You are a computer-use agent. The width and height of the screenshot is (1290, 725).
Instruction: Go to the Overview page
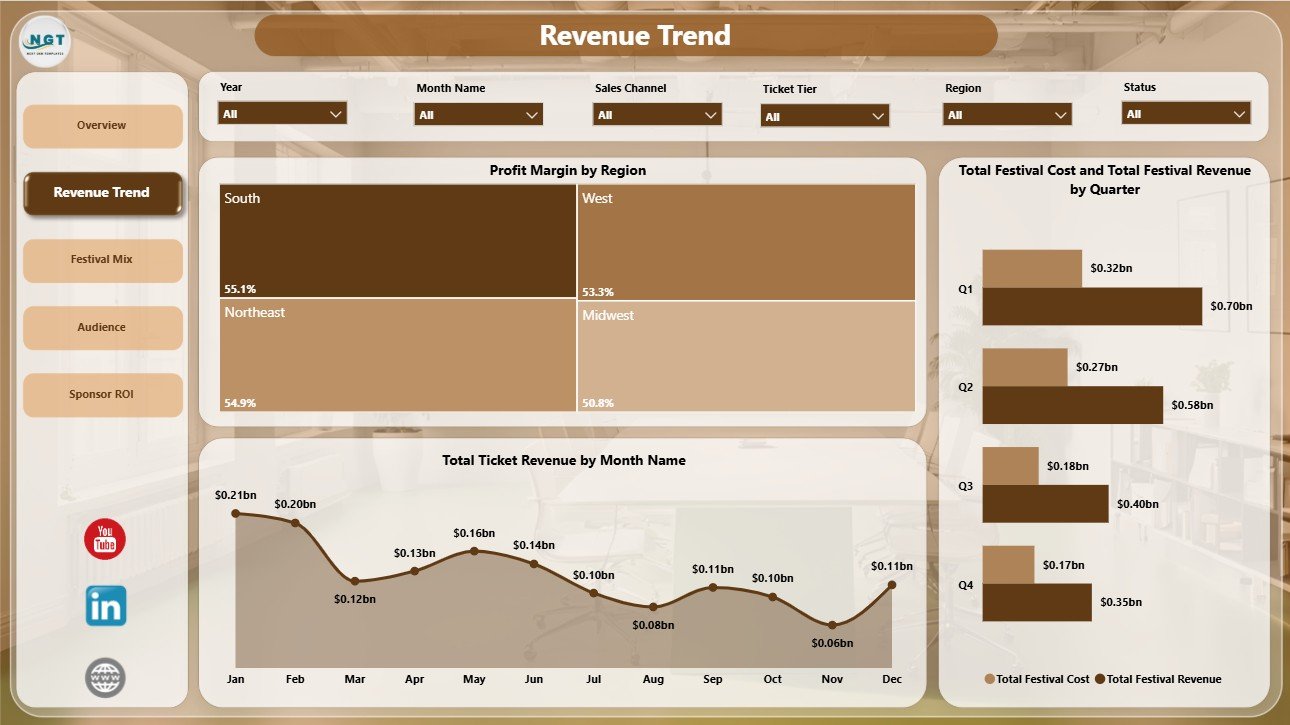[x=102, y=126]
